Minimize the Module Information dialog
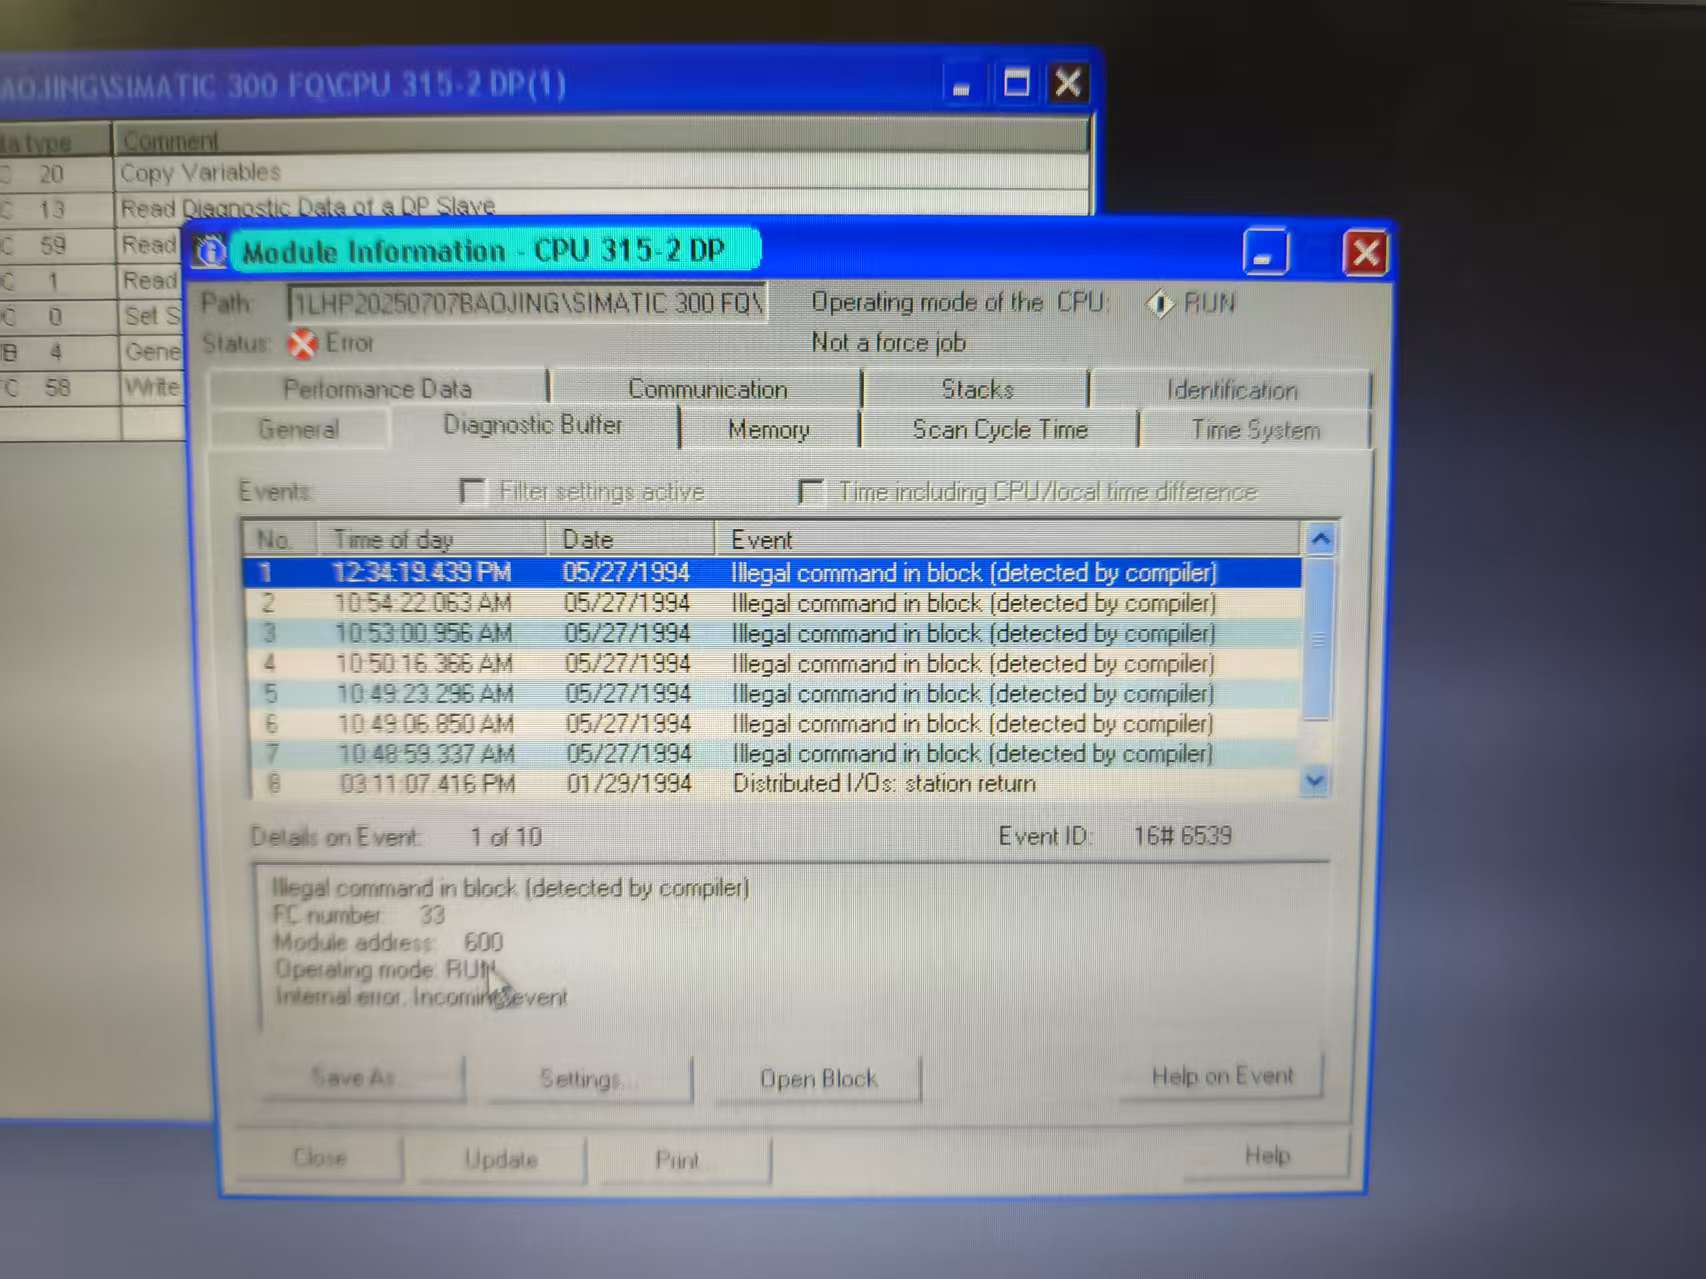The width and height of the screenshot is (1706, 1279). tap(1265, 252)
